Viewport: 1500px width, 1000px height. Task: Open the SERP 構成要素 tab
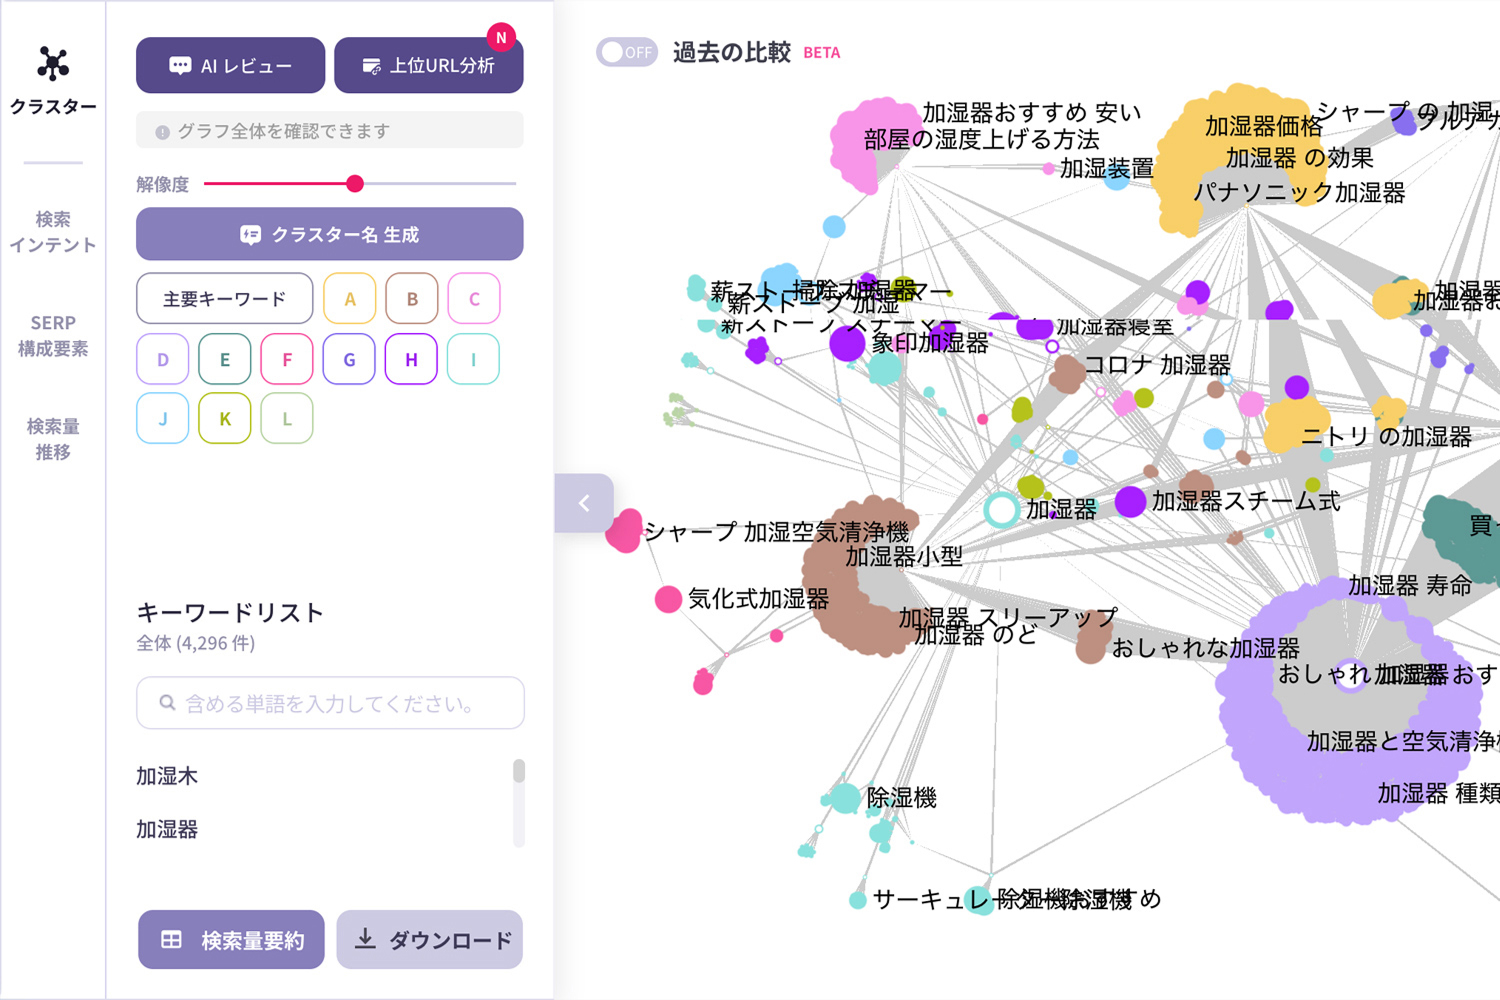(53, 336)
